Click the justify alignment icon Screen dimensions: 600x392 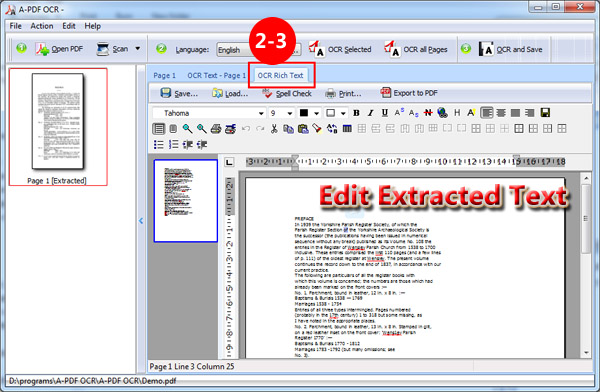click(515, 113)
